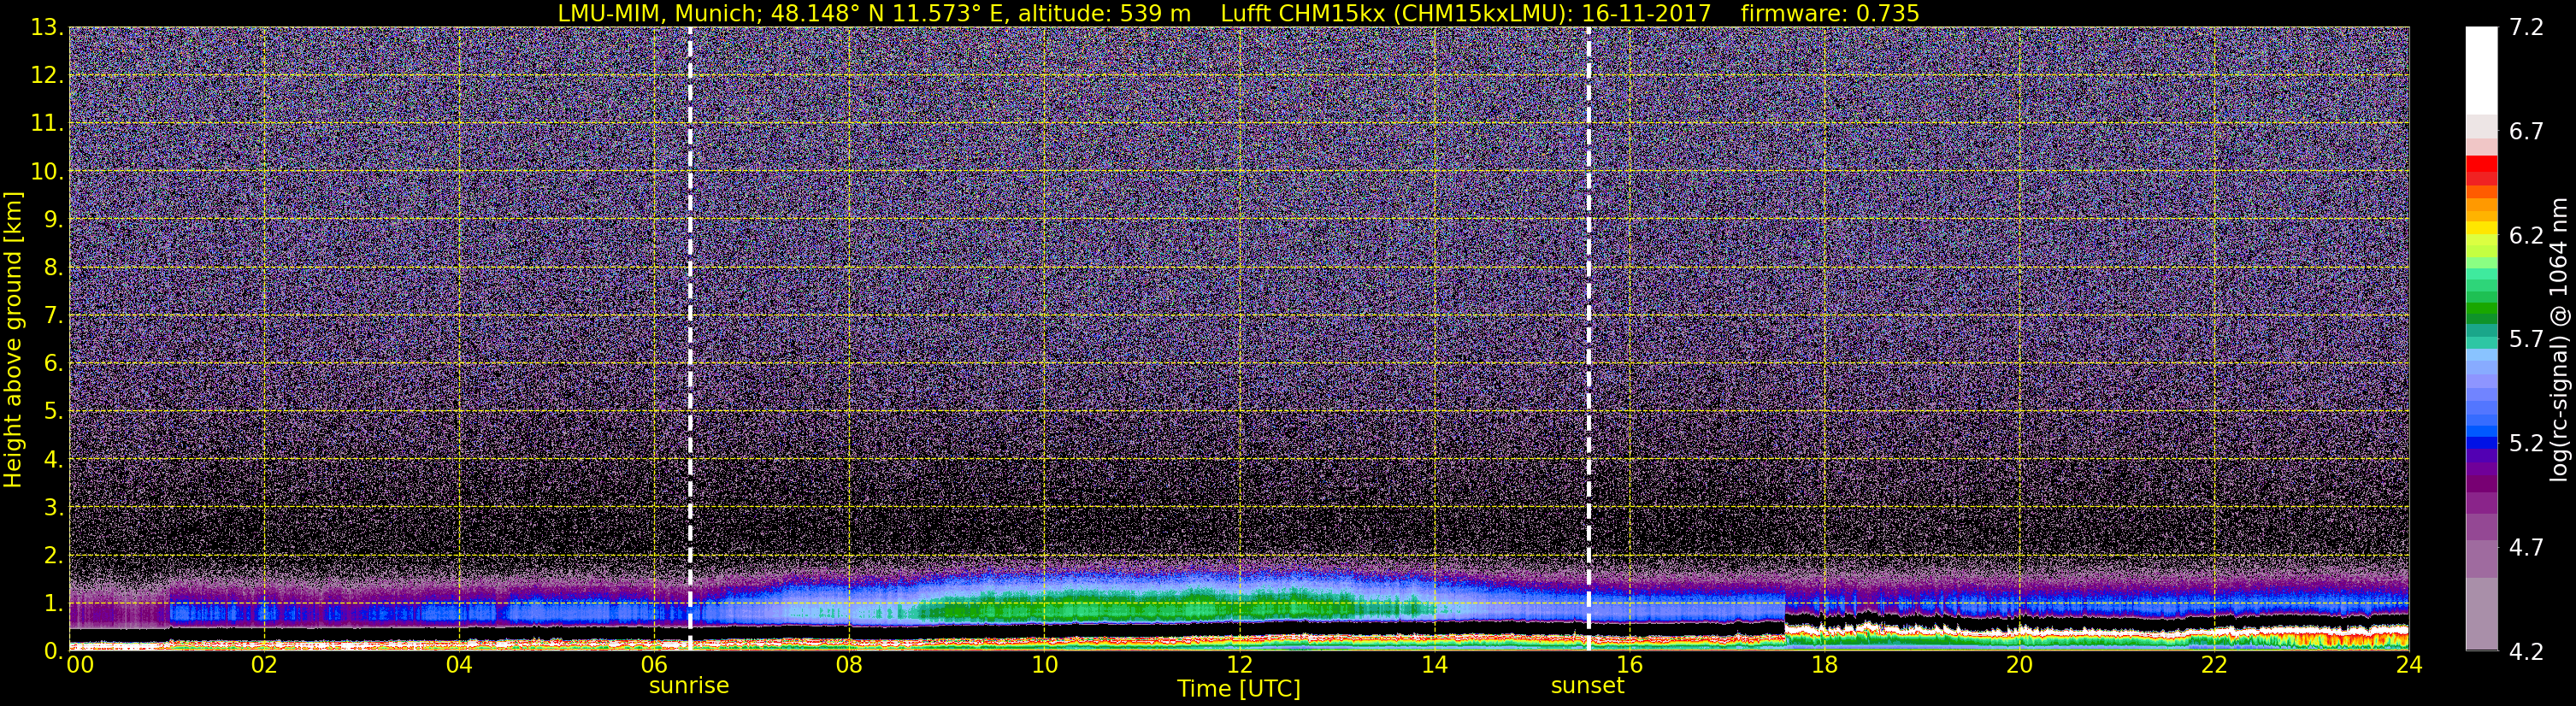Click the '14' time tick label
The width and height of the screenshot is (2576, 706).
tap(1434, 665)
